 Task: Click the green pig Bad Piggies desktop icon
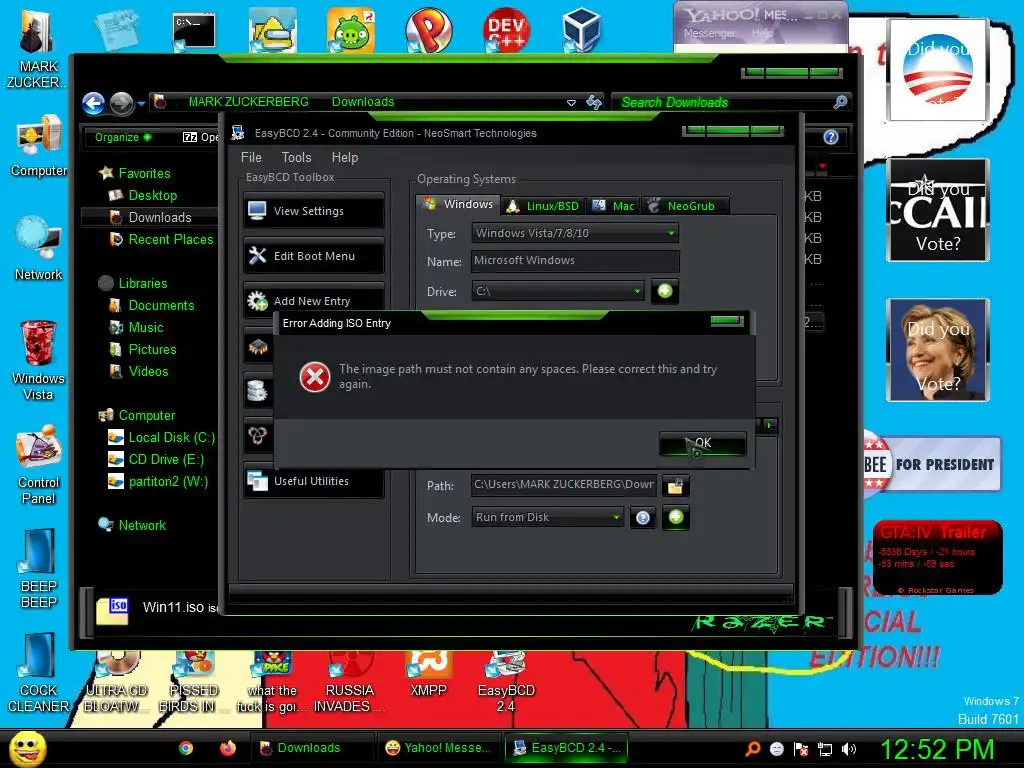[351, 30]
